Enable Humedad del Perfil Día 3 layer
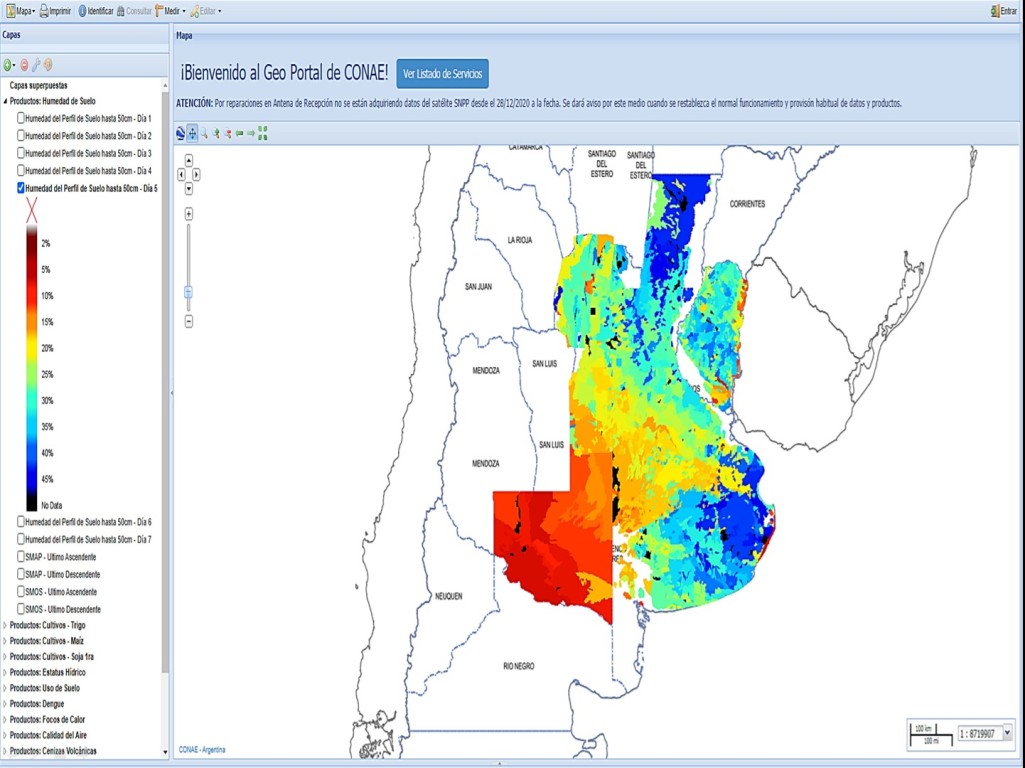Image resolution: width=1025 pixels, height=768 pixels. pos(21,153)
